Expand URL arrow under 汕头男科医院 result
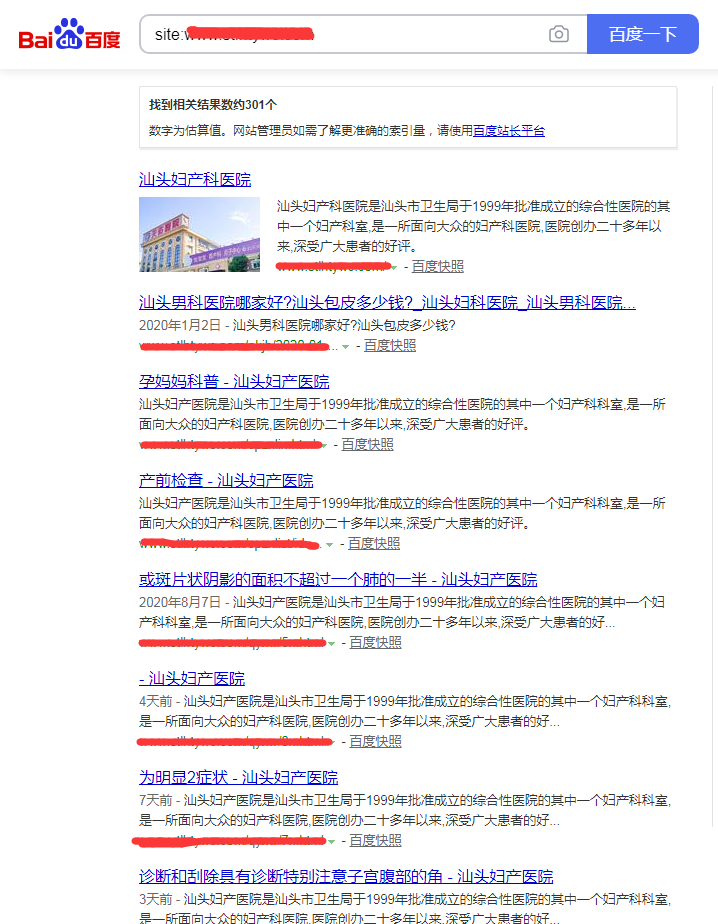This screenshot has height=924, width=718. pyautogui.click(x=345, y=346)
